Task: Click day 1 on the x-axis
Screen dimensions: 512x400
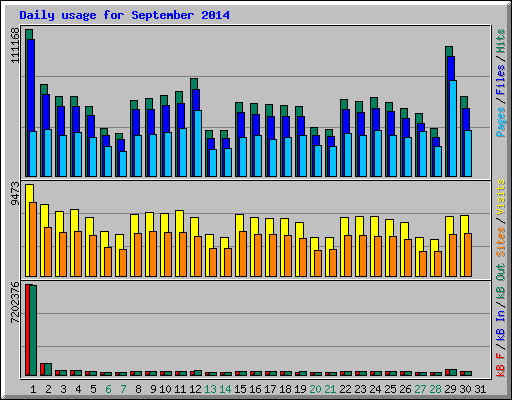Action: point(33,389)
